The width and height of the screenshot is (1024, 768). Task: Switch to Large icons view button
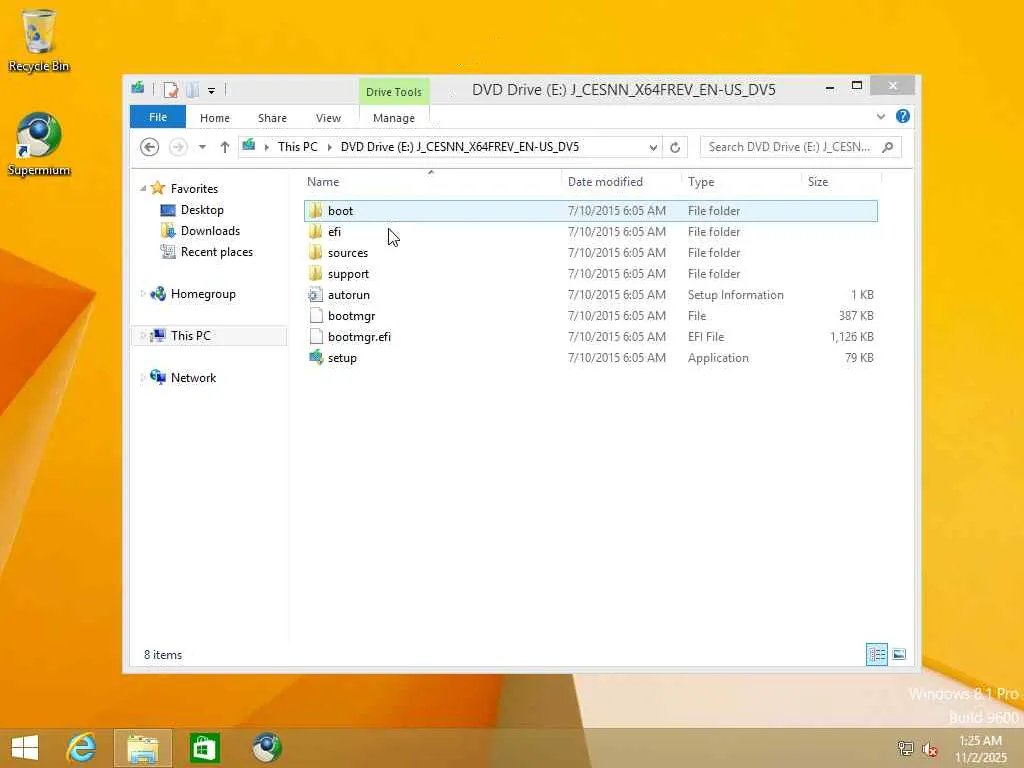899,654
